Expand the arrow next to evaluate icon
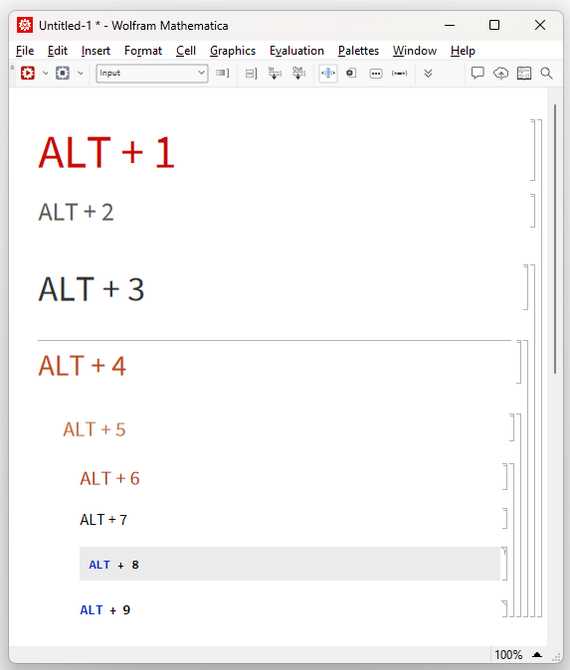This screenshot has height=670, width=570. 45,73
